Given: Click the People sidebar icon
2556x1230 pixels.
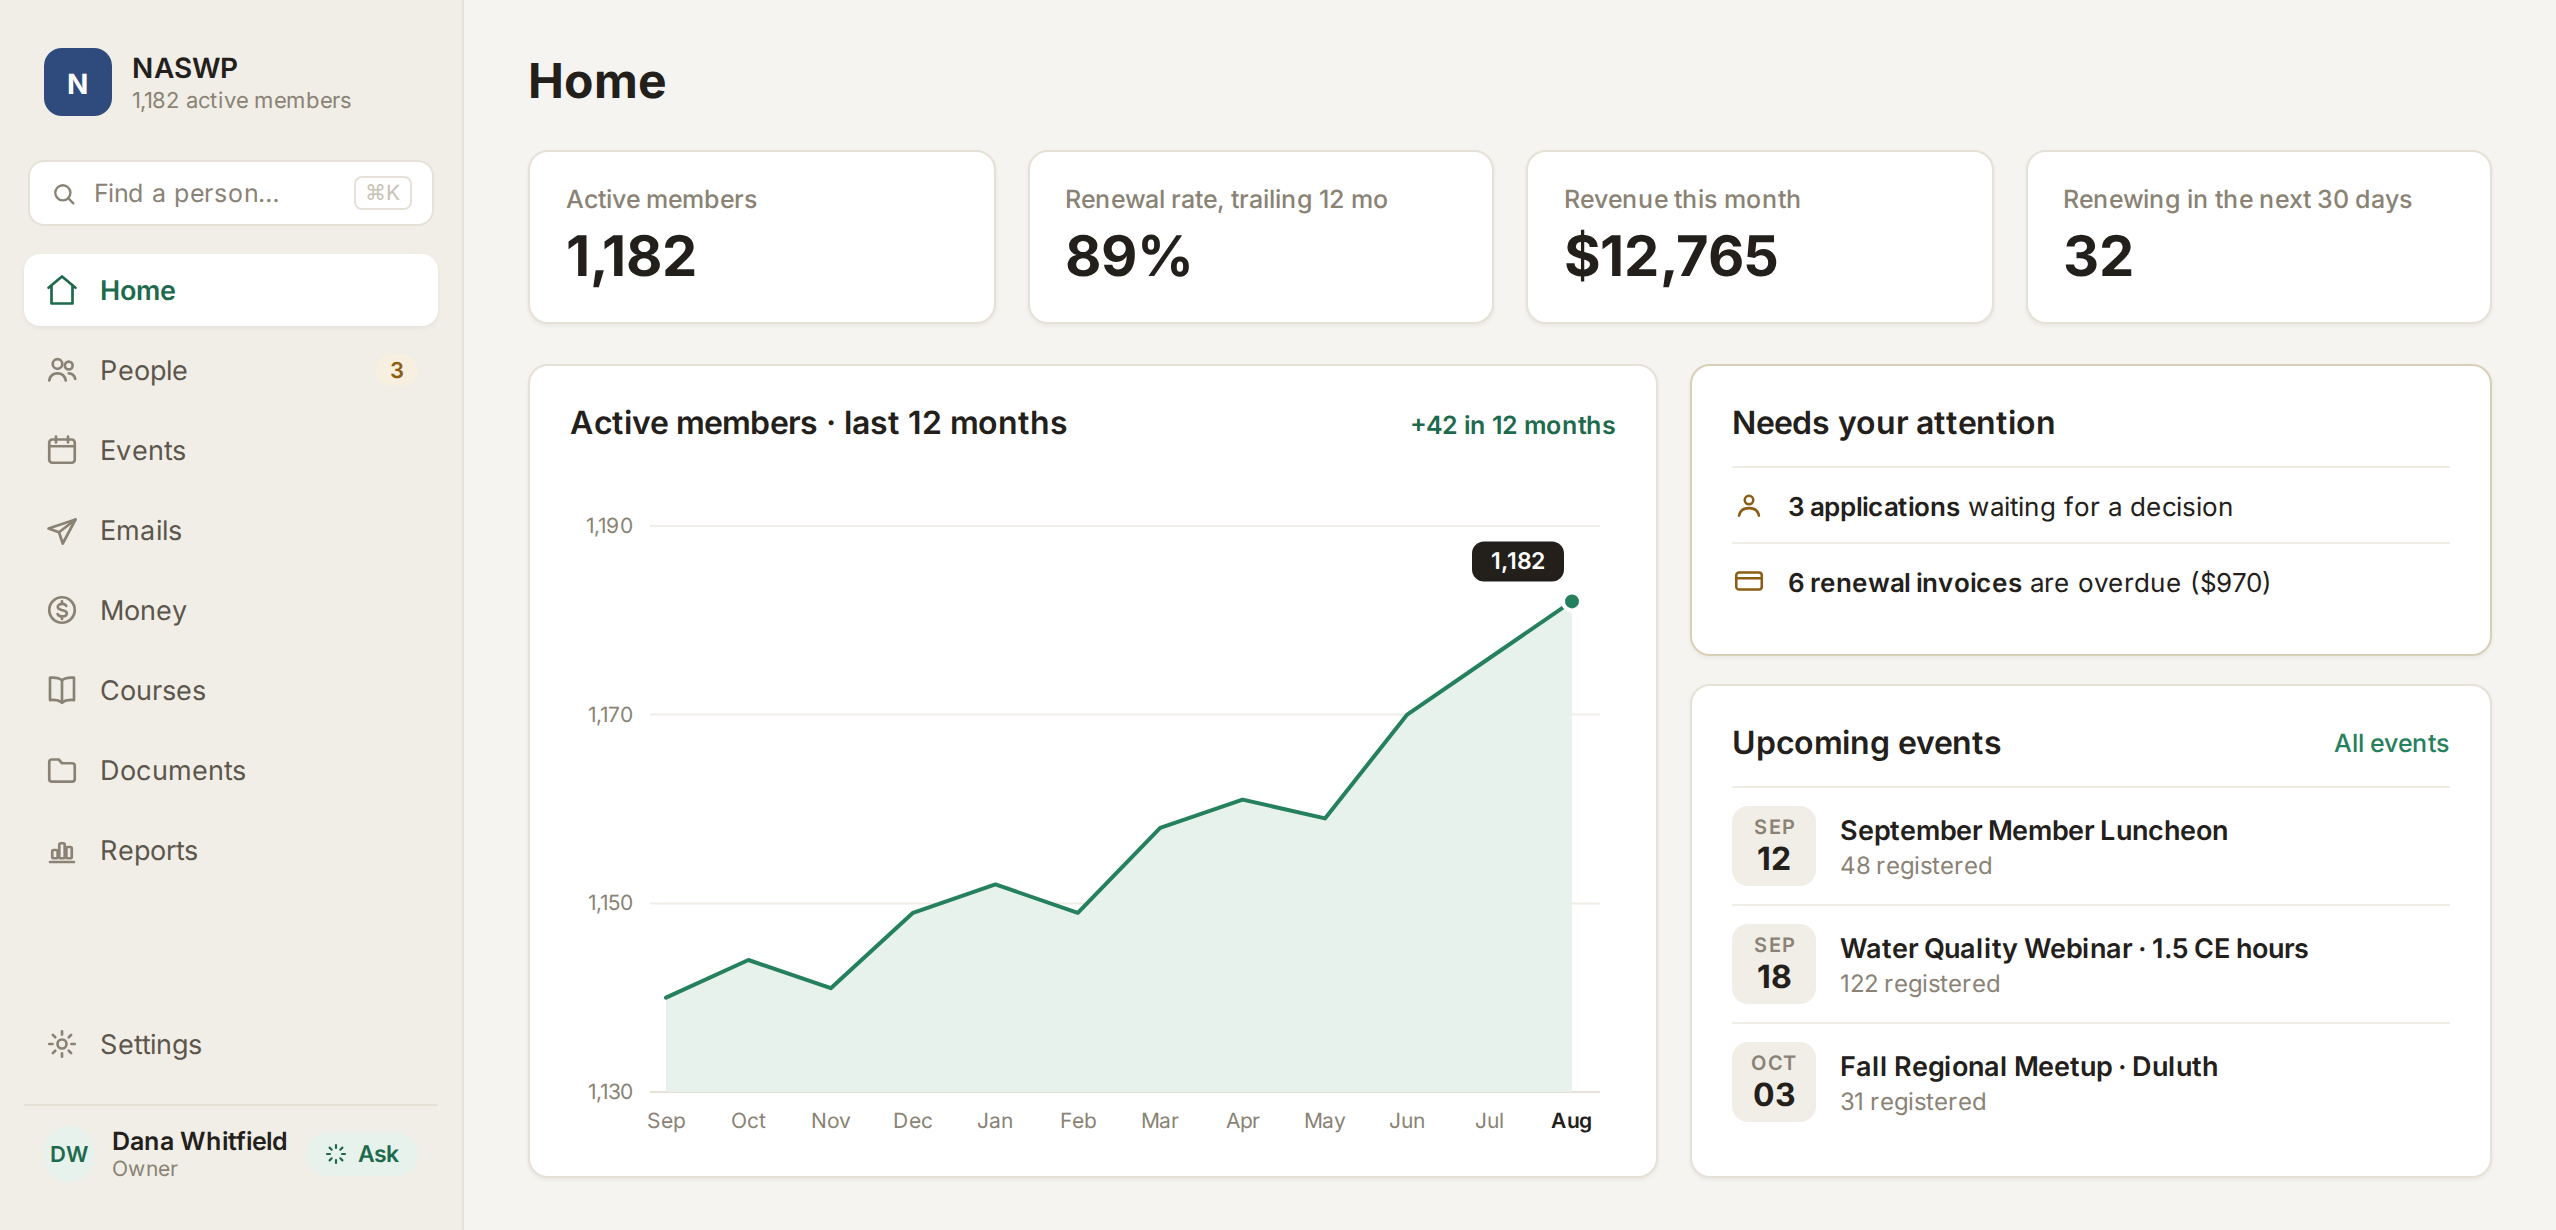Looking at the screenshot, I should tap(62, 370).
